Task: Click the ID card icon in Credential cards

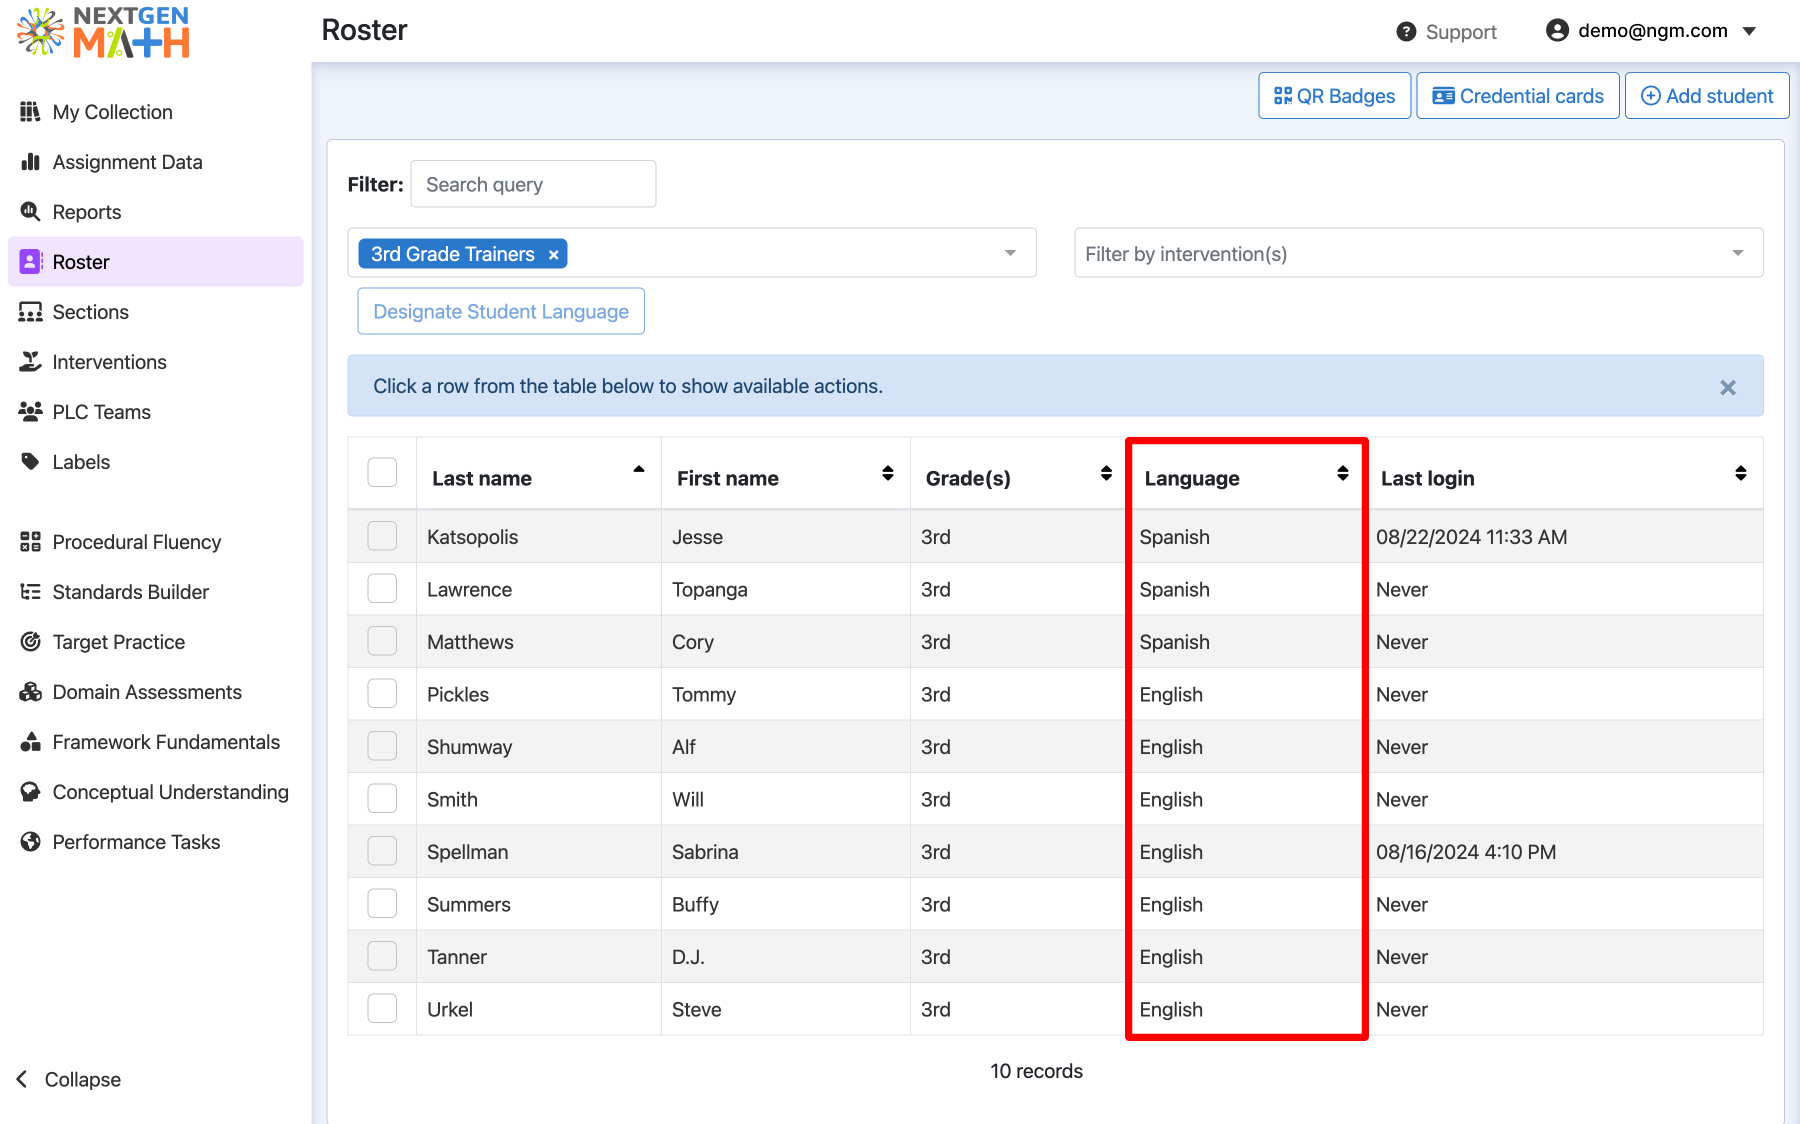Action: pyautogui.click(x=1444, y=96)
